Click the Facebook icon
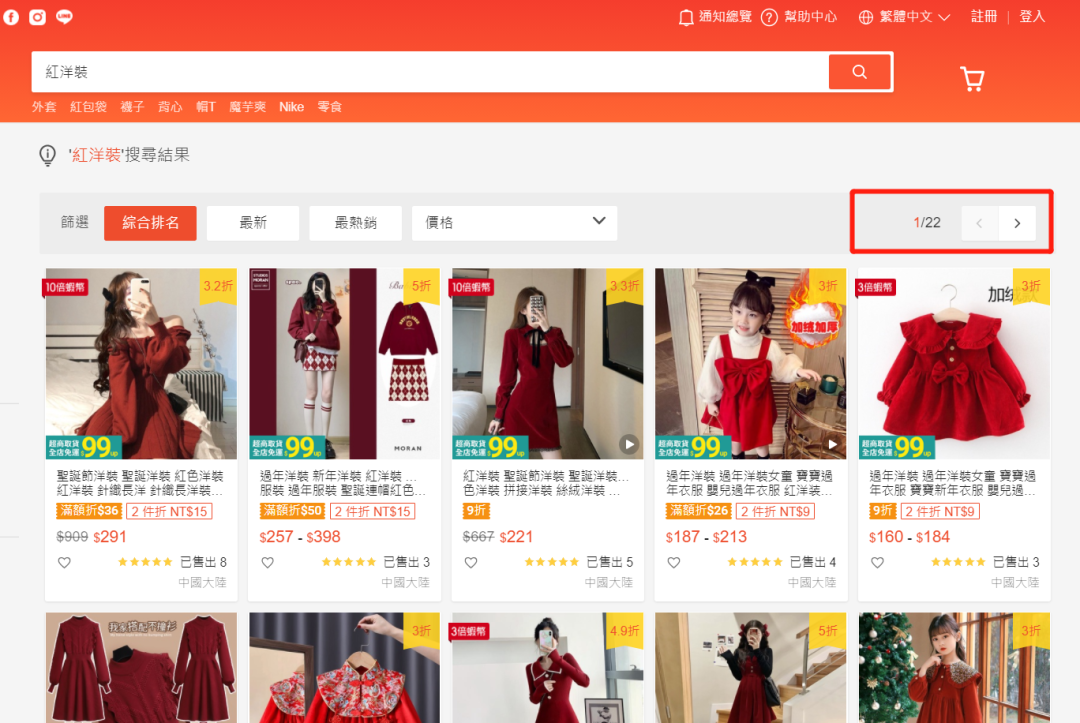The height and width of the screenshot is (723, 1080). [x=10, y=16]
